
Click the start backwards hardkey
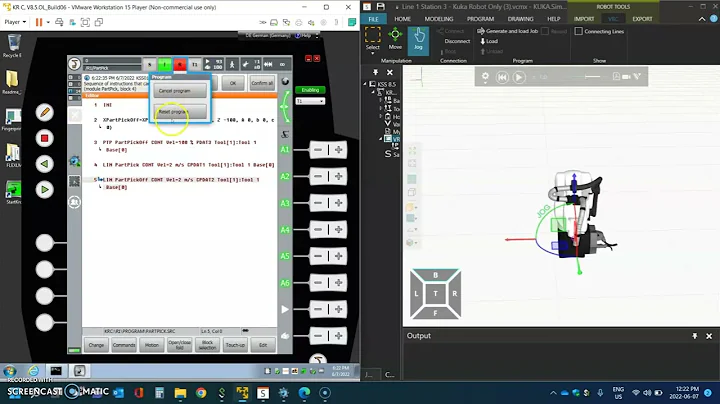point(45,164)
